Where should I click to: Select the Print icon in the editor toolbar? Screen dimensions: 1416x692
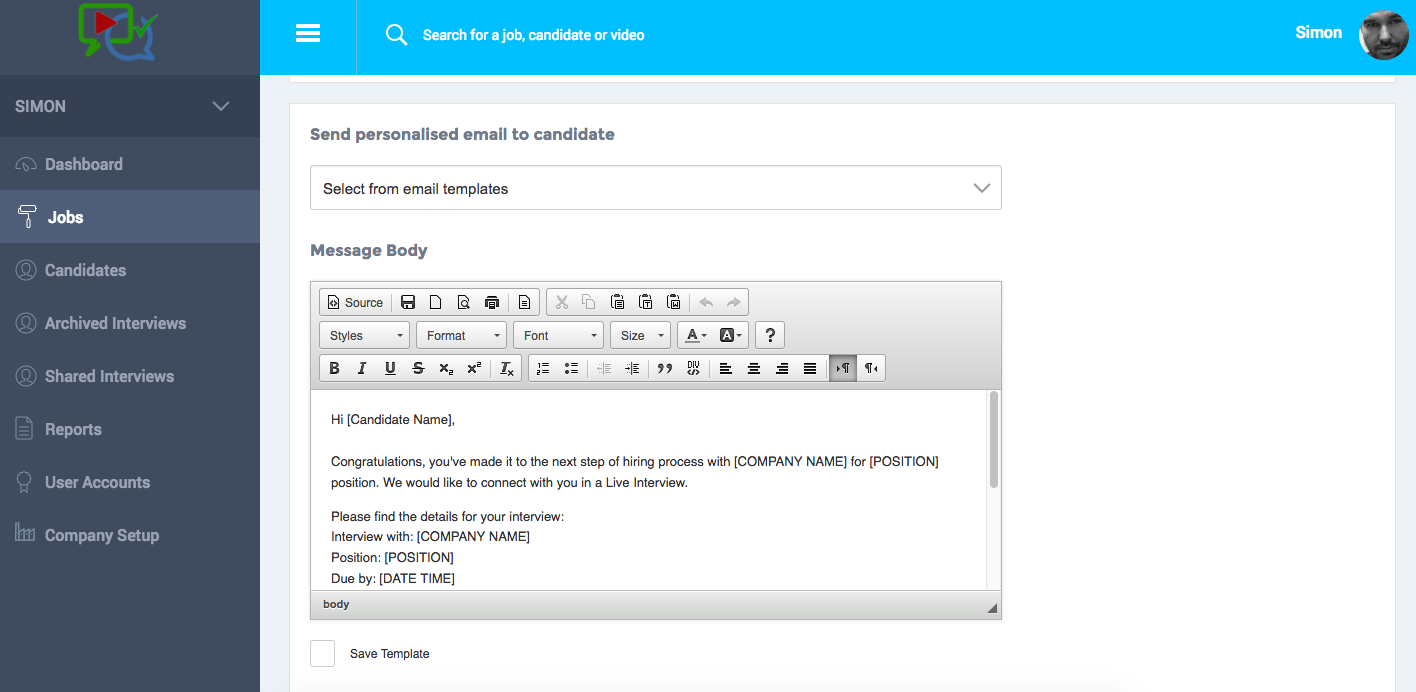click(491, 302)
